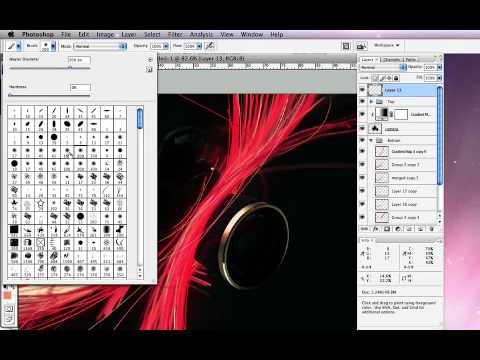Open the Filter menu
Image resolution: width=480 pixels, height=360 pixels.
[x=175, y=34]
